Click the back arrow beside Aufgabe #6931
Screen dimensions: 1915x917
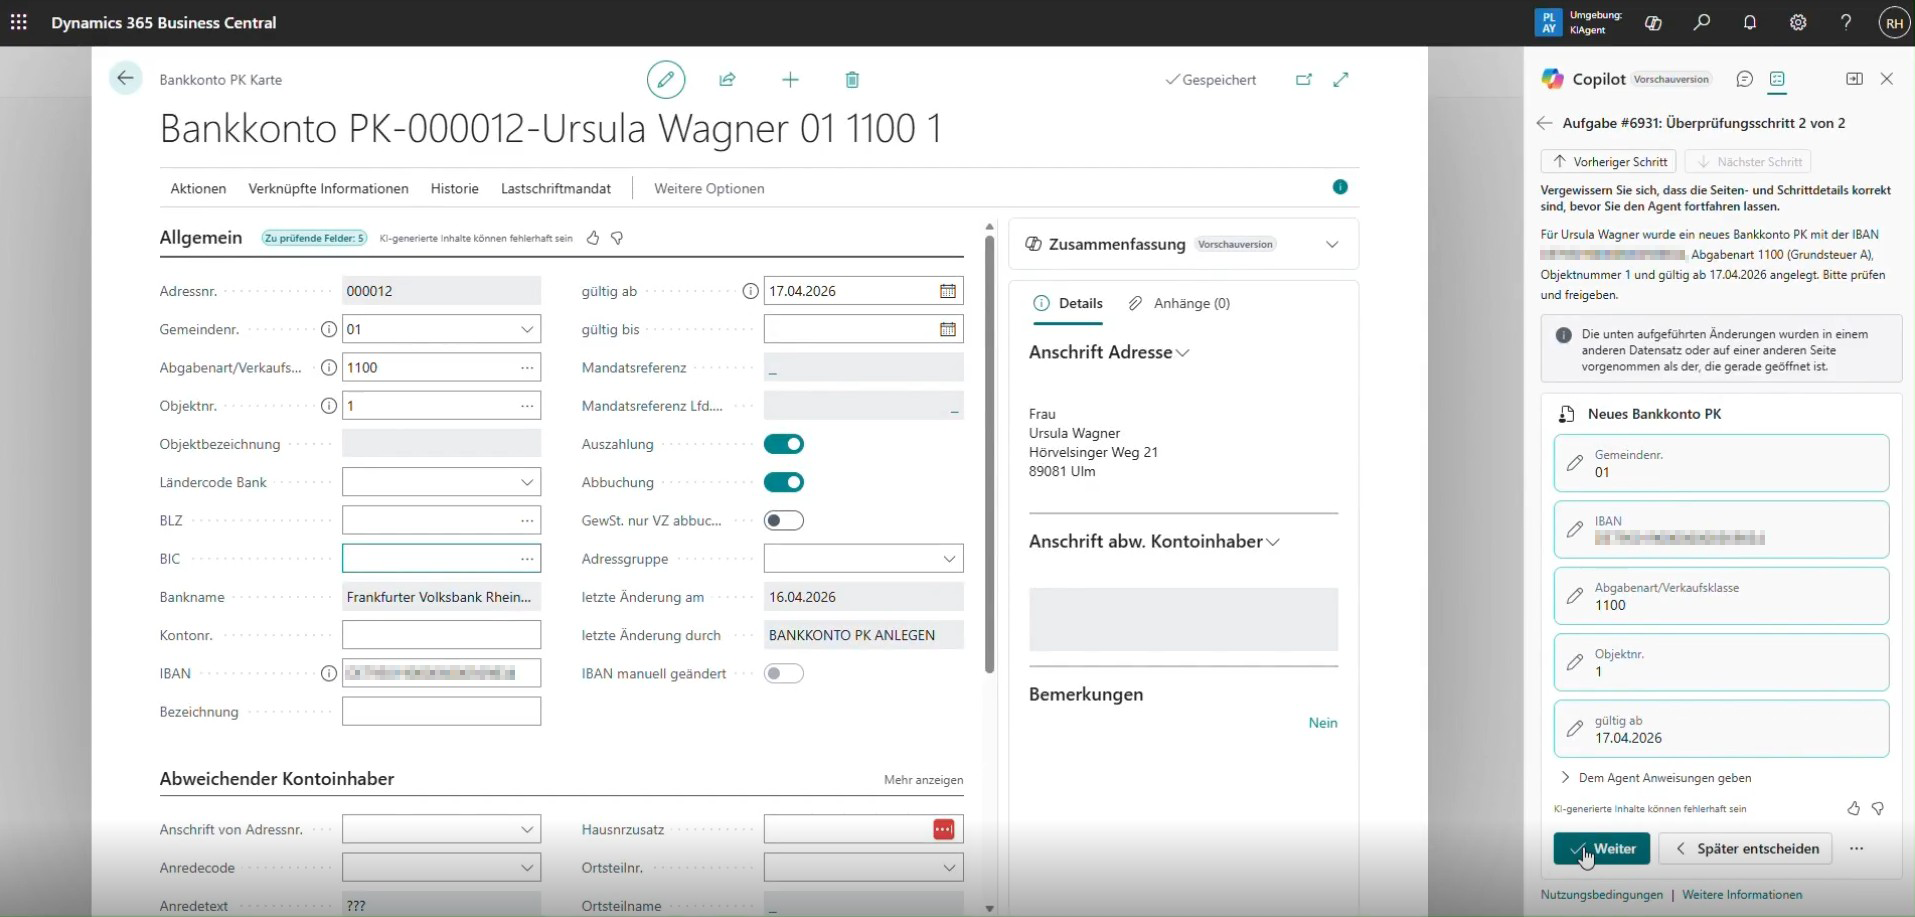click(1545, 123)
